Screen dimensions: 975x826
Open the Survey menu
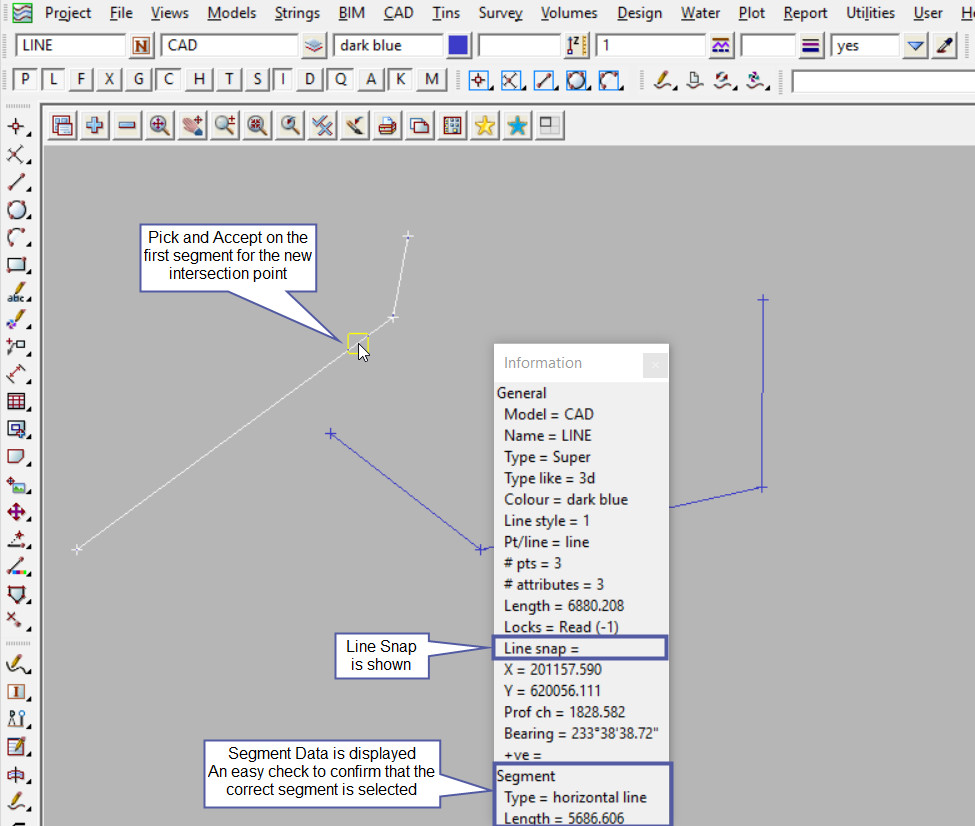500,13
